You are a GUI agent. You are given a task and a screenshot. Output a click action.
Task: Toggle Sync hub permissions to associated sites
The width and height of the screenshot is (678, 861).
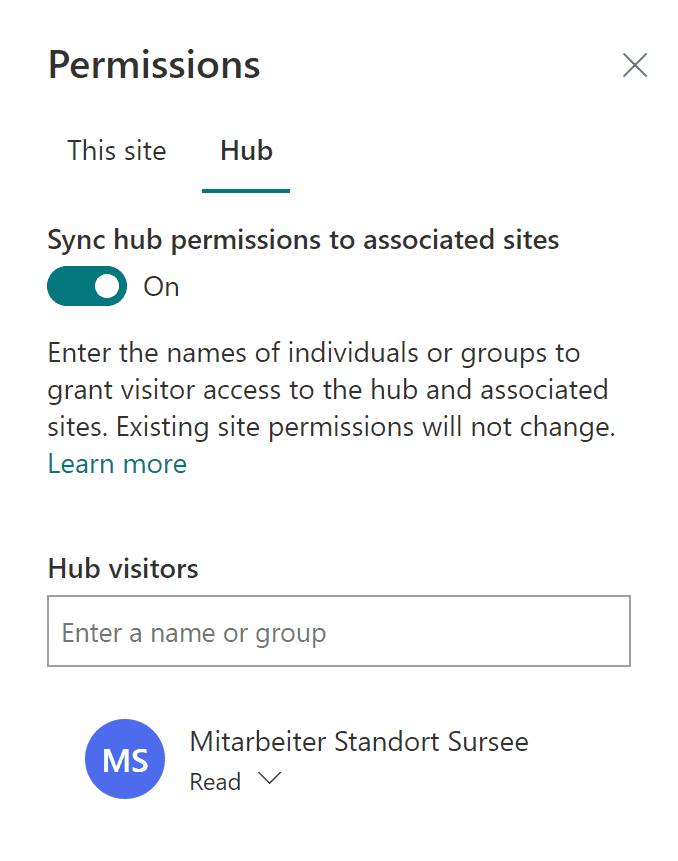87,286
